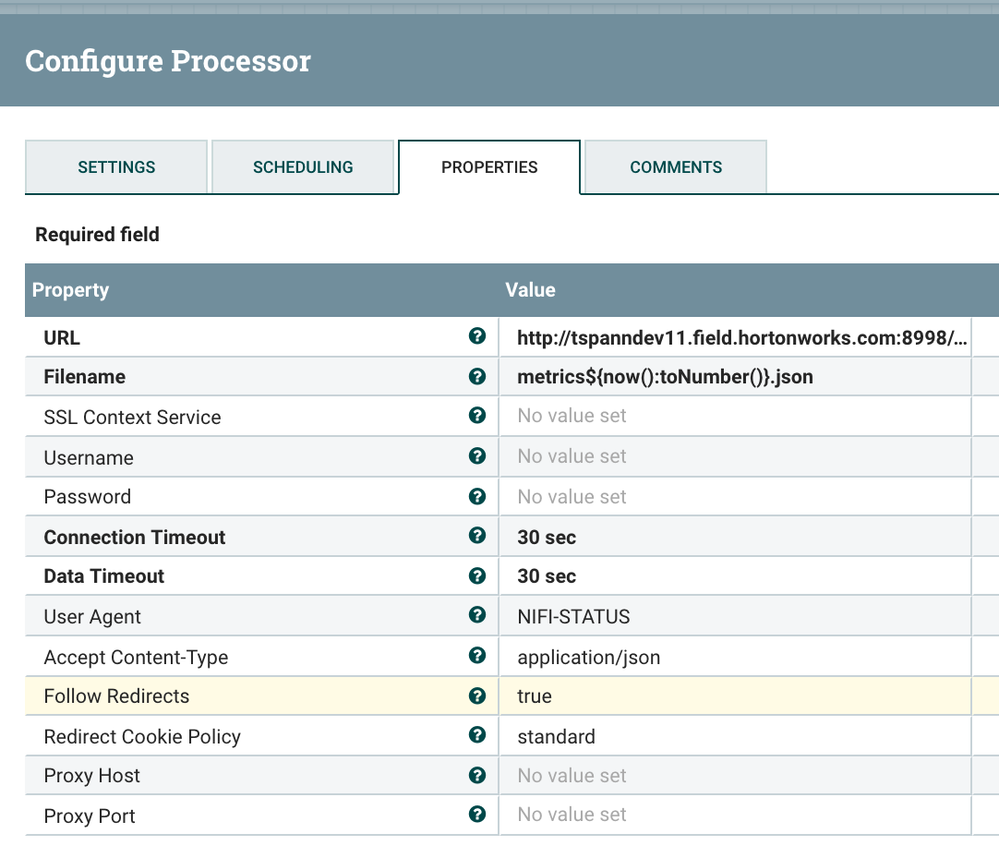Click the help icon next to URL
The image size is (999, 861).
click(x=477, y=337)
